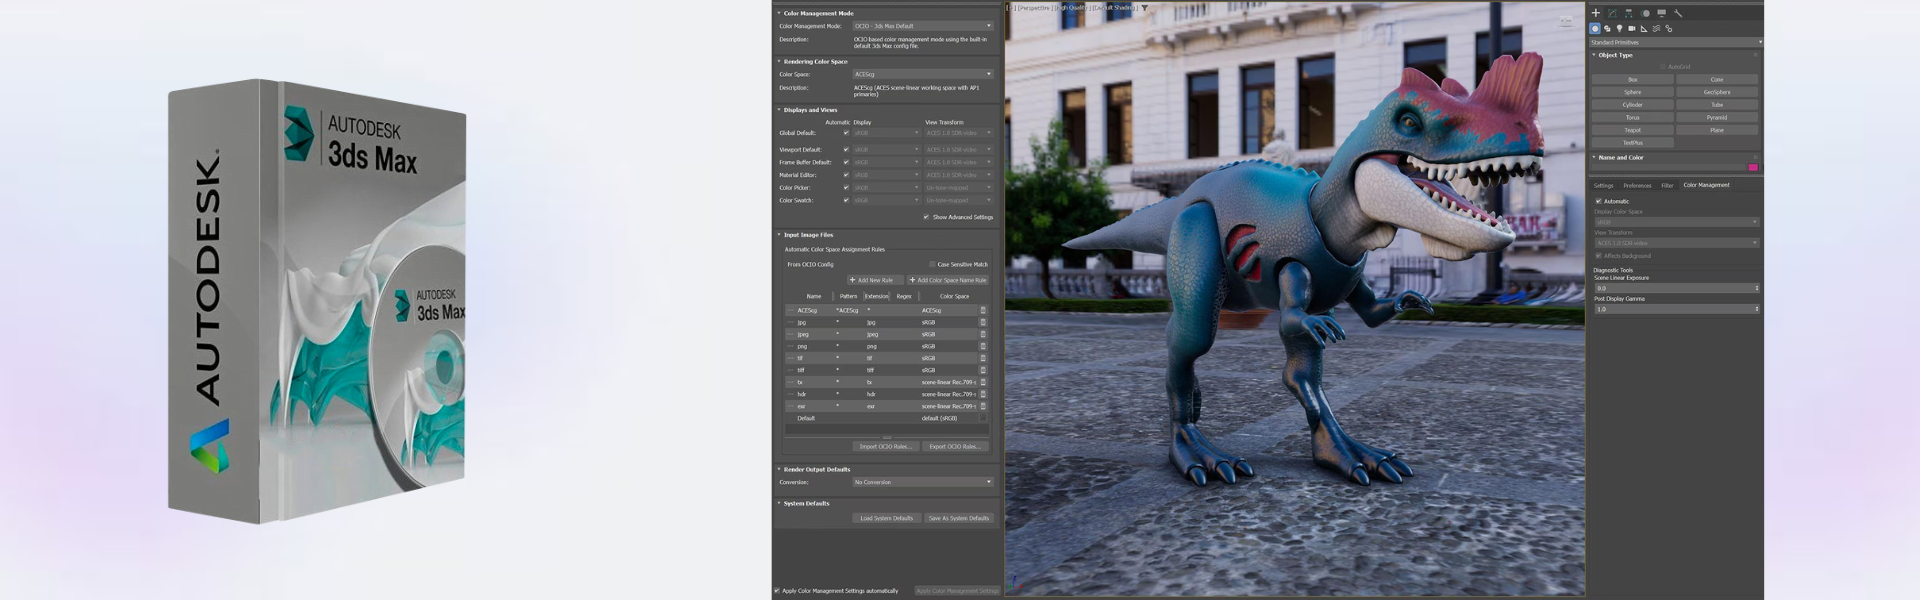Toggle Color Swatch automatic checkbox
This screenshot has width=1920, height=600.
pos(846,200)
